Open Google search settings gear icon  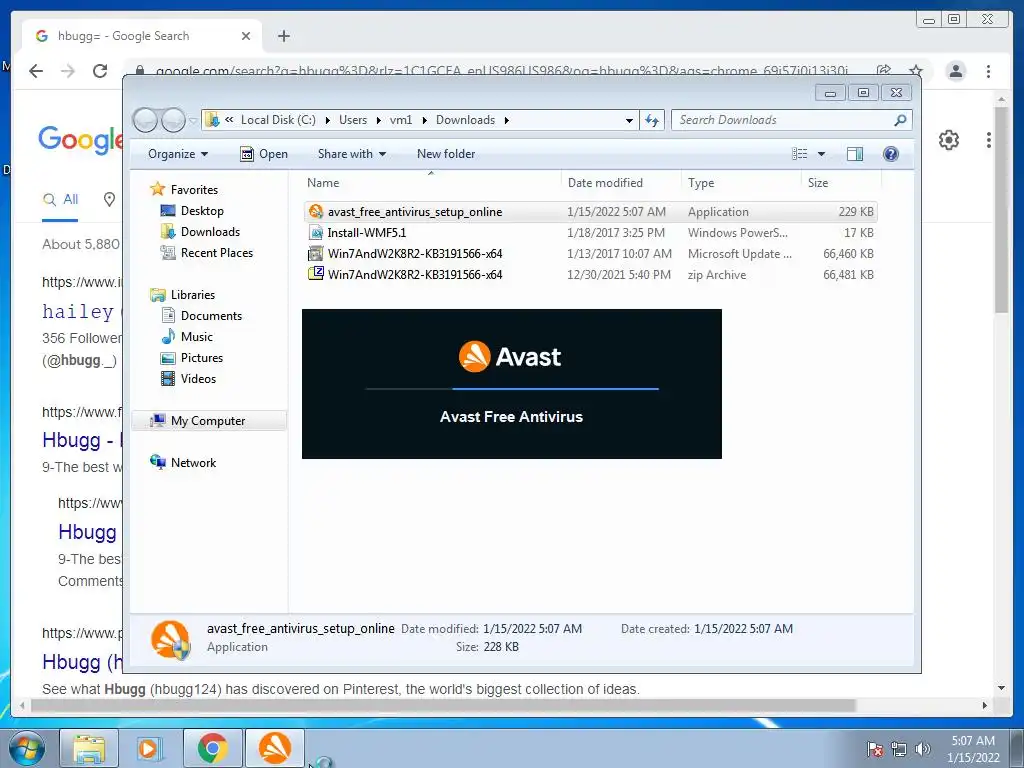948,140
